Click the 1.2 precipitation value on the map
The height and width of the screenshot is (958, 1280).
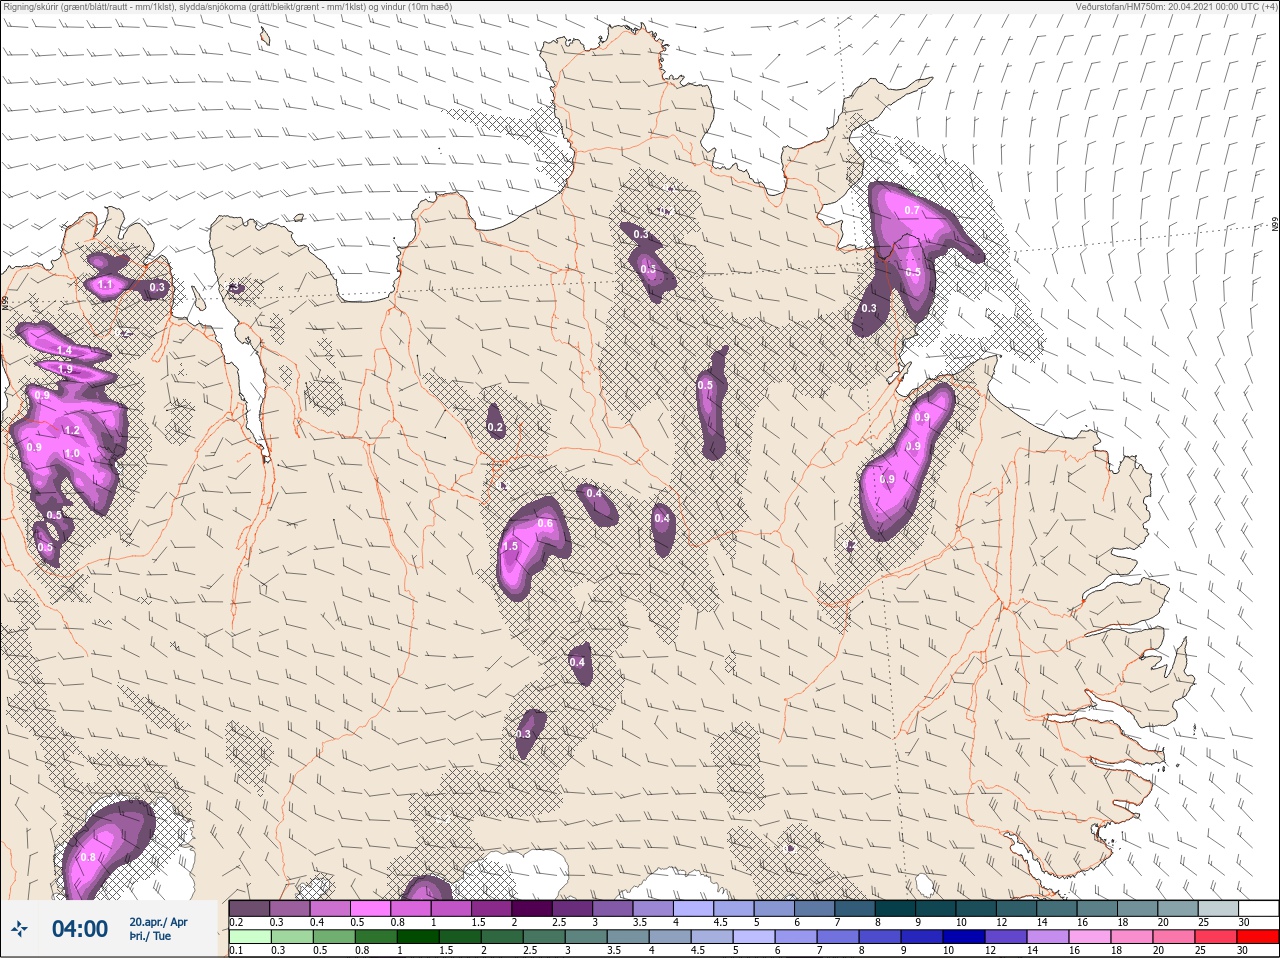click(72, 431)
